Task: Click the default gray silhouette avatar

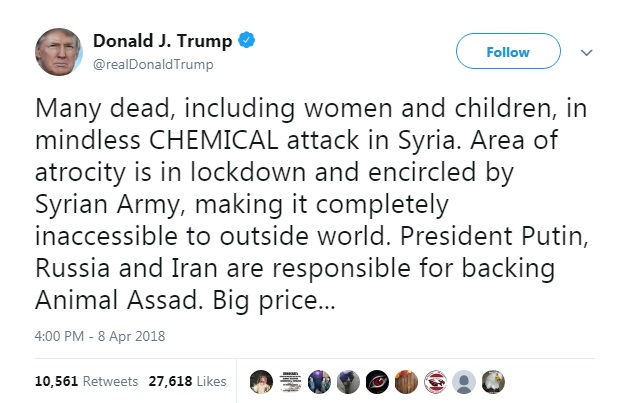Action: pyautogui.click(x=464, y=381)
